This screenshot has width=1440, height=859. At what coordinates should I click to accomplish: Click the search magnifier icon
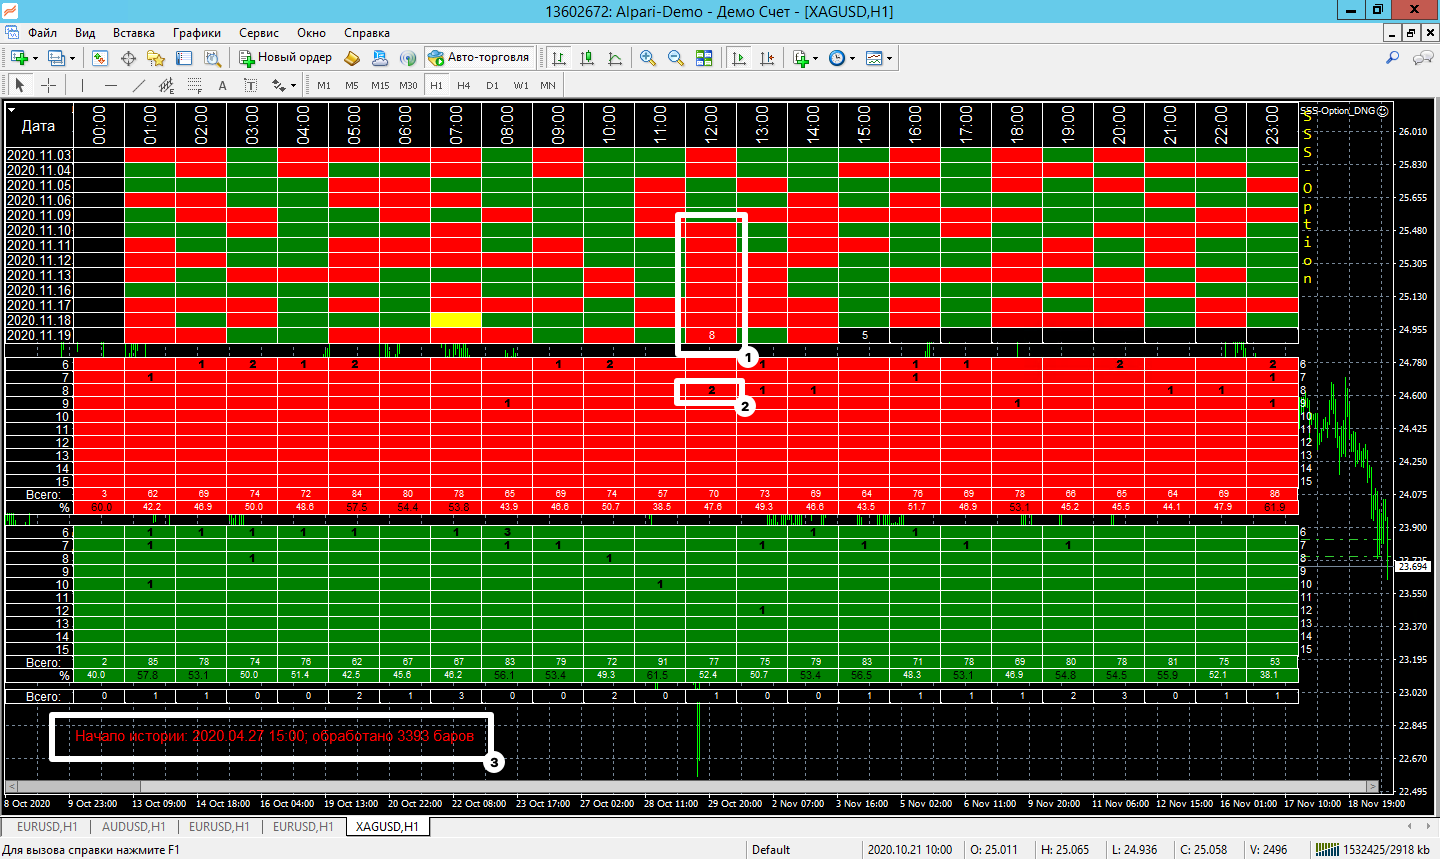pos(1392,58)
